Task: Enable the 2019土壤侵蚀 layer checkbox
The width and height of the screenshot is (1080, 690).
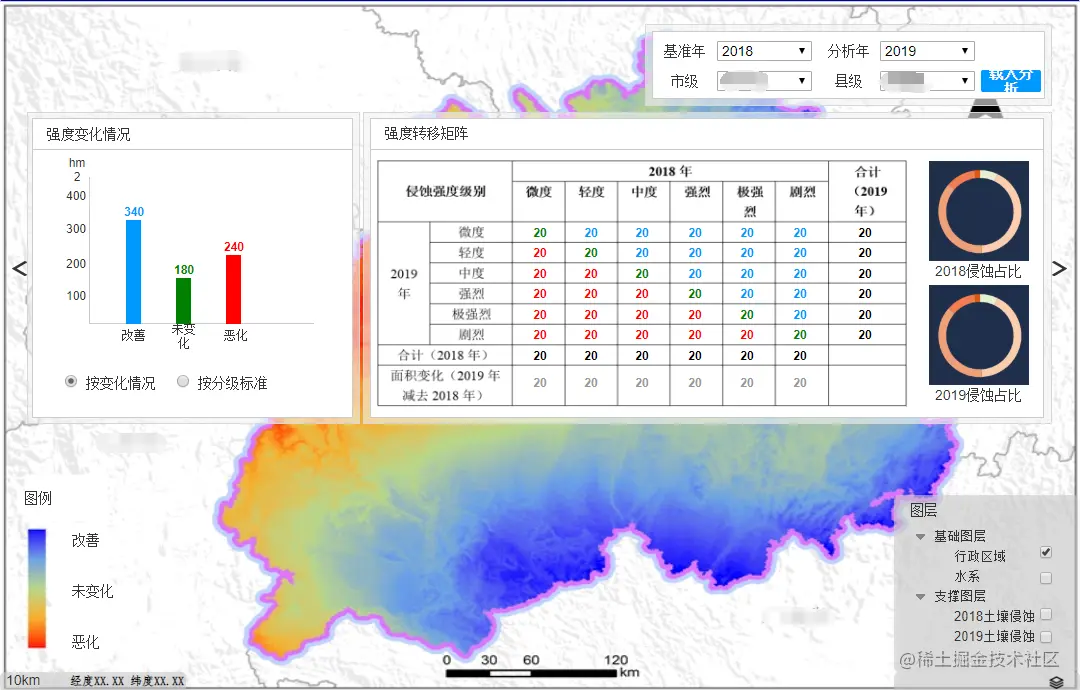Action: (x=1046, y=636)
